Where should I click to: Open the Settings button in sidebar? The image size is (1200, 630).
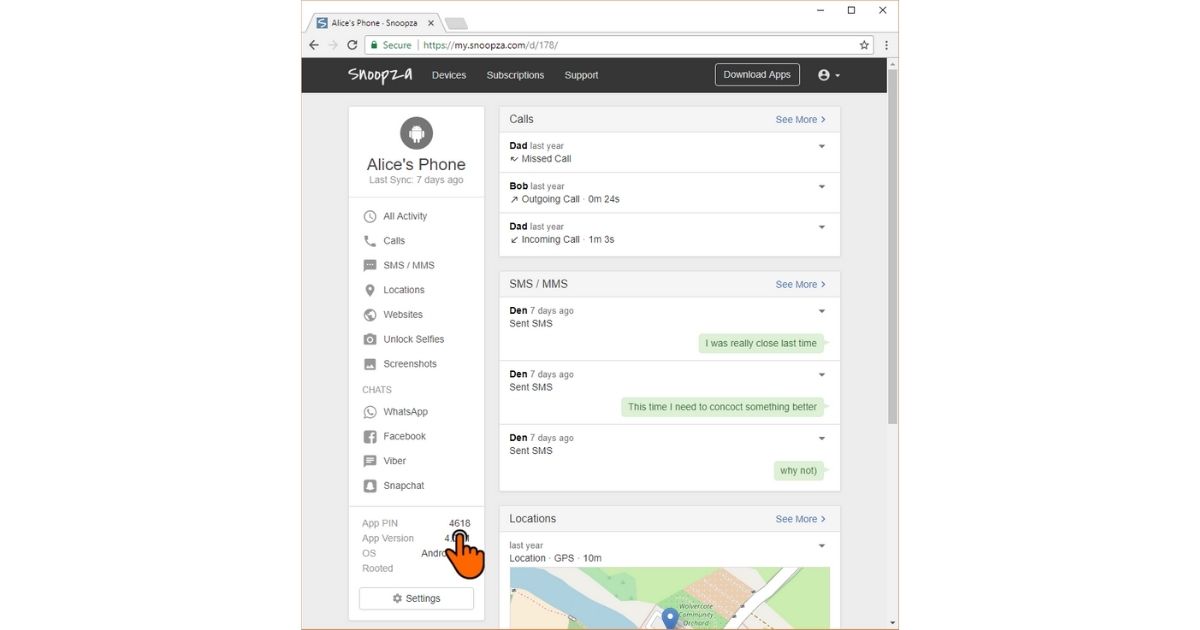[416, 598]
